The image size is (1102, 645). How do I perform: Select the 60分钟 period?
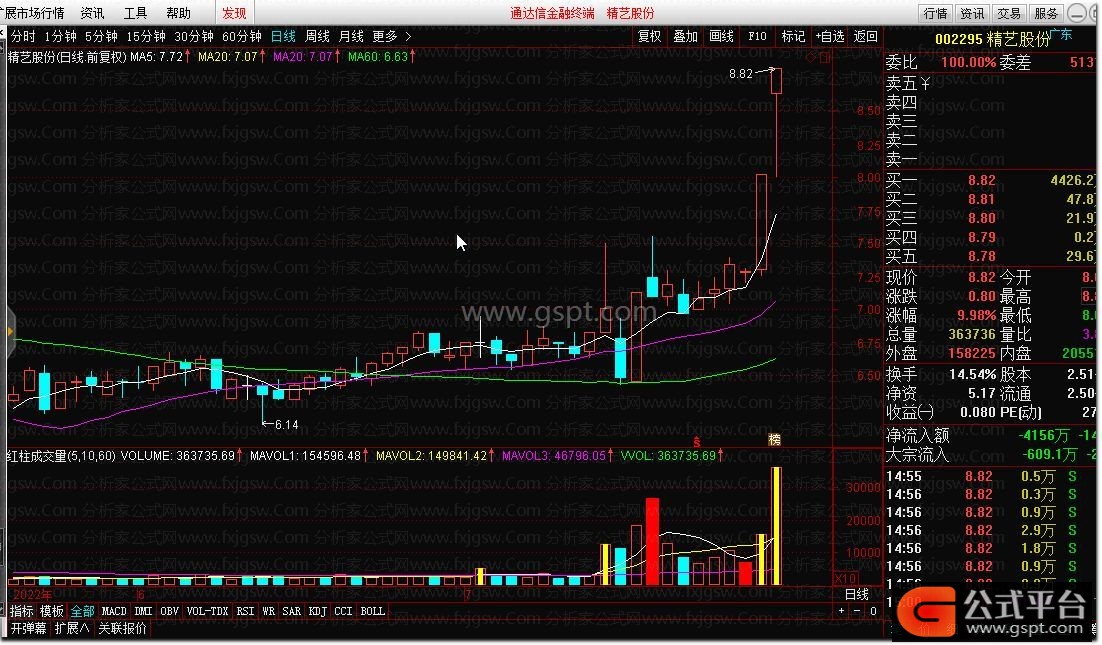click(241, 36)
